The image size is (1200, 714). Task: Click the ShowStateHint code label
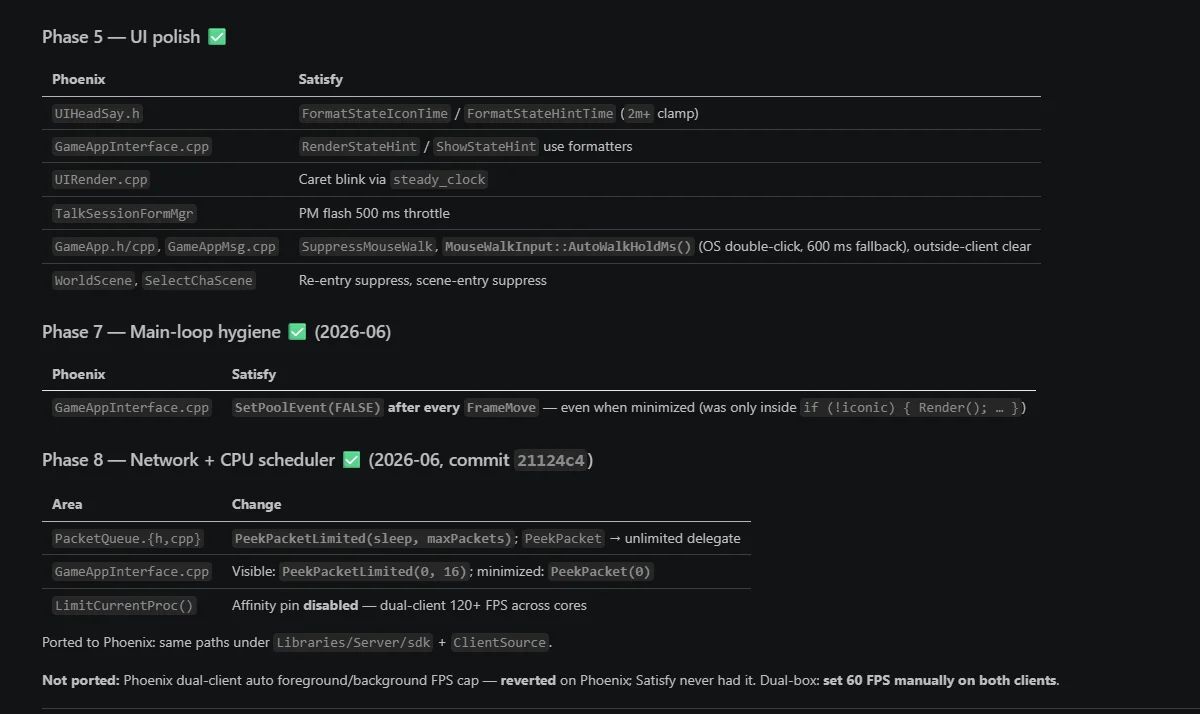486,147
